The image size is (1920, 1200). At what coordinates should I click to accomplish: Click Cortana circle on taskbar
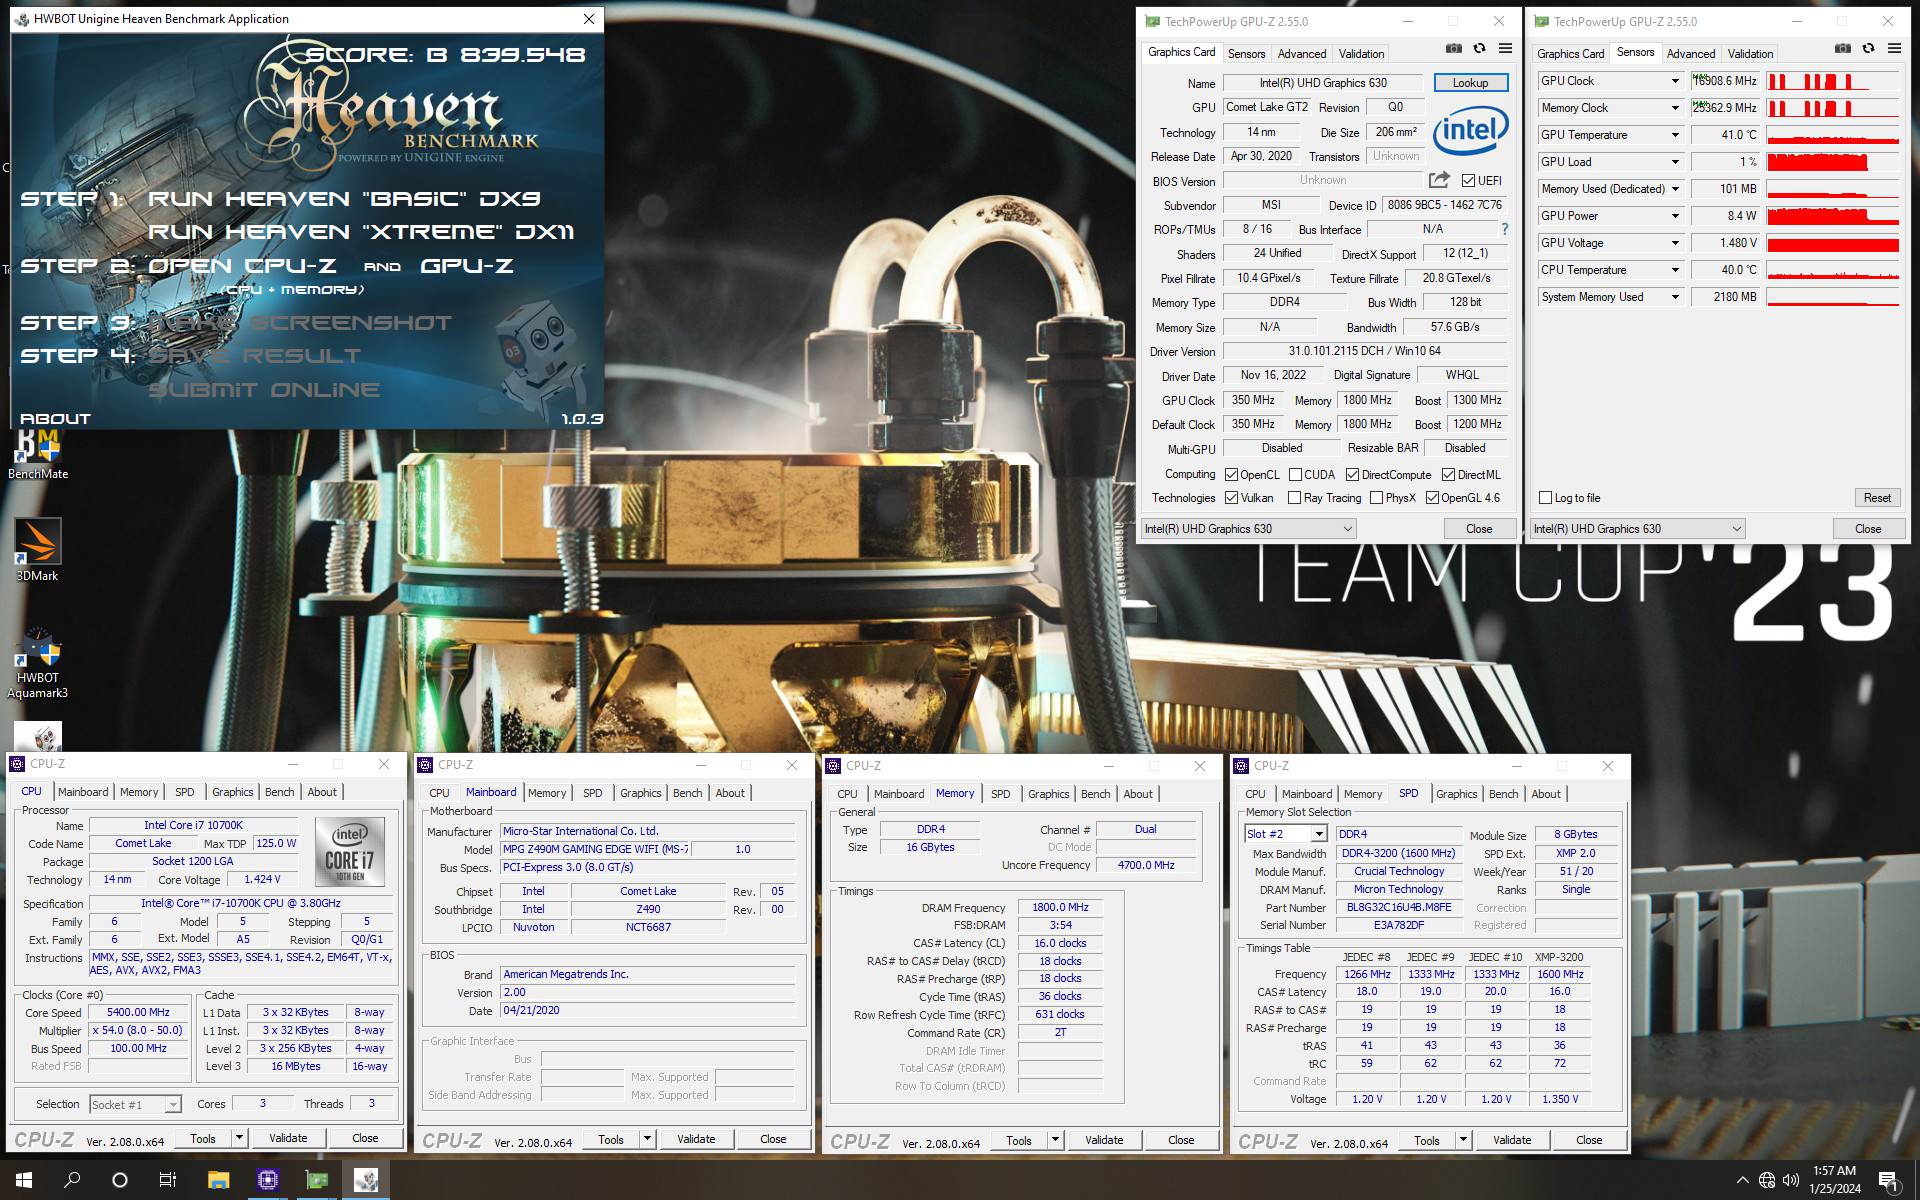pyautogui.click(x=120, y=1180)
